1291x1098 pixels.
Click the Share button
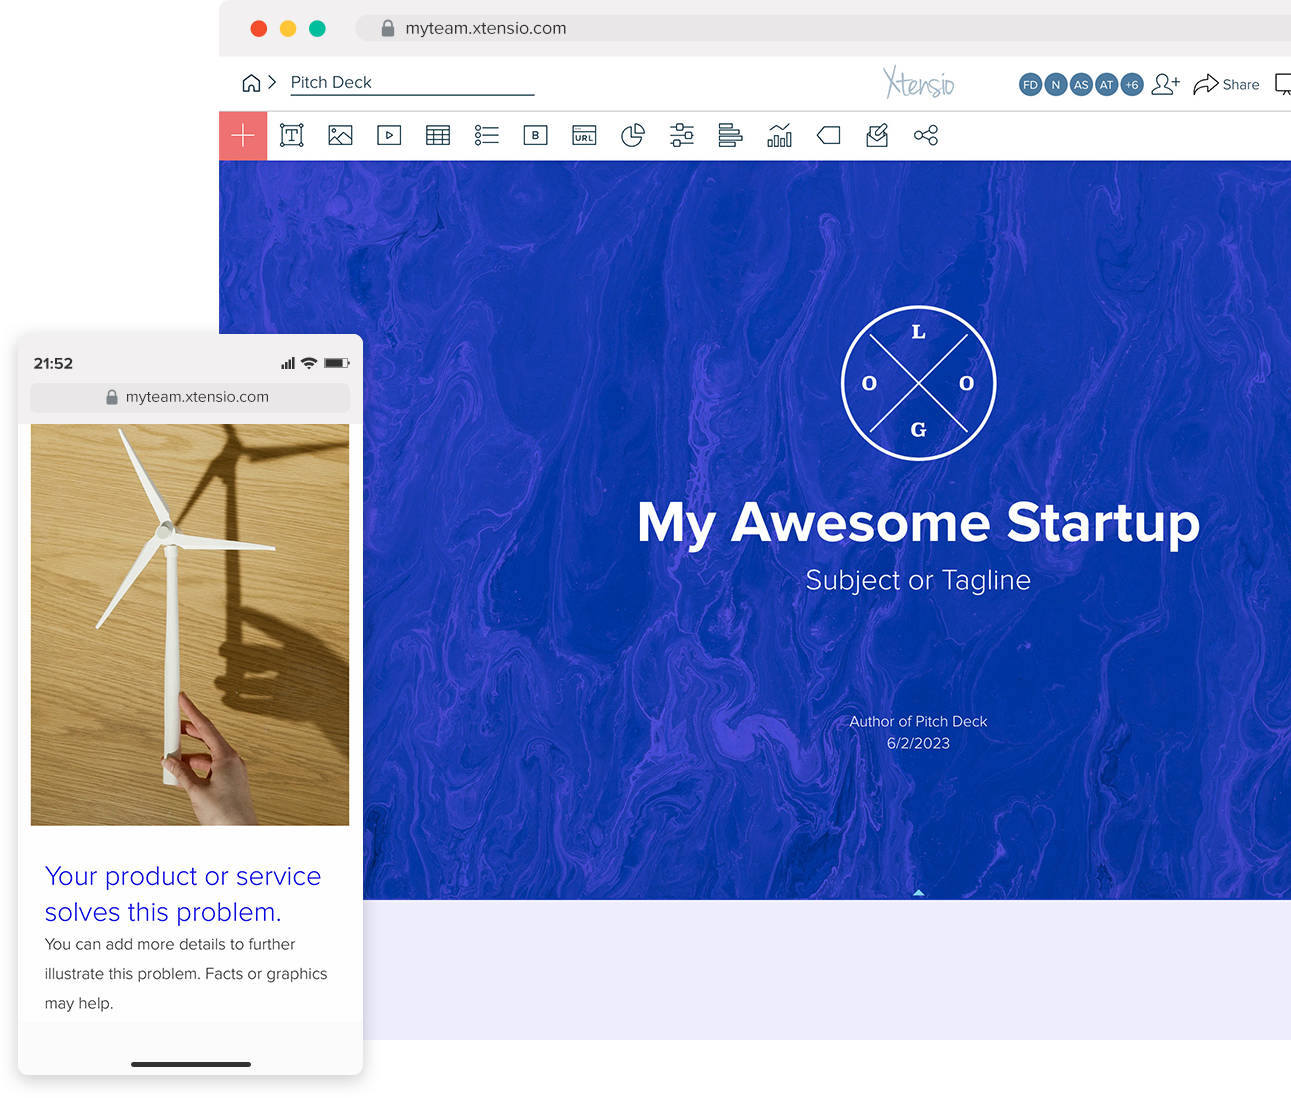[1237, 84]
